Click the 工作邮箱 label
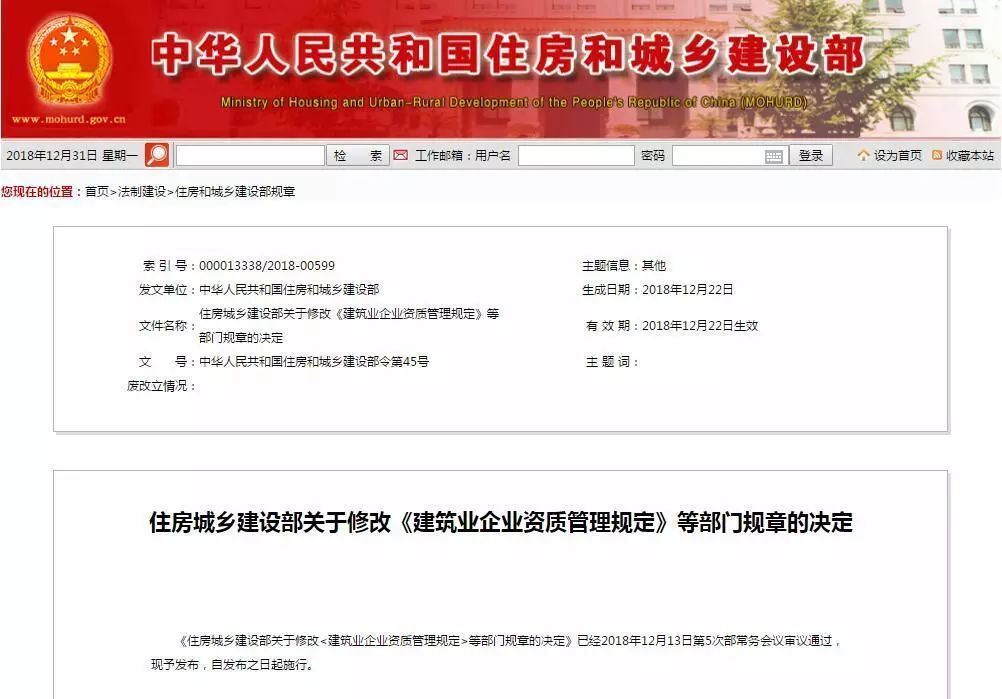Screen dimensions: 1002x699 pos(443,155)
